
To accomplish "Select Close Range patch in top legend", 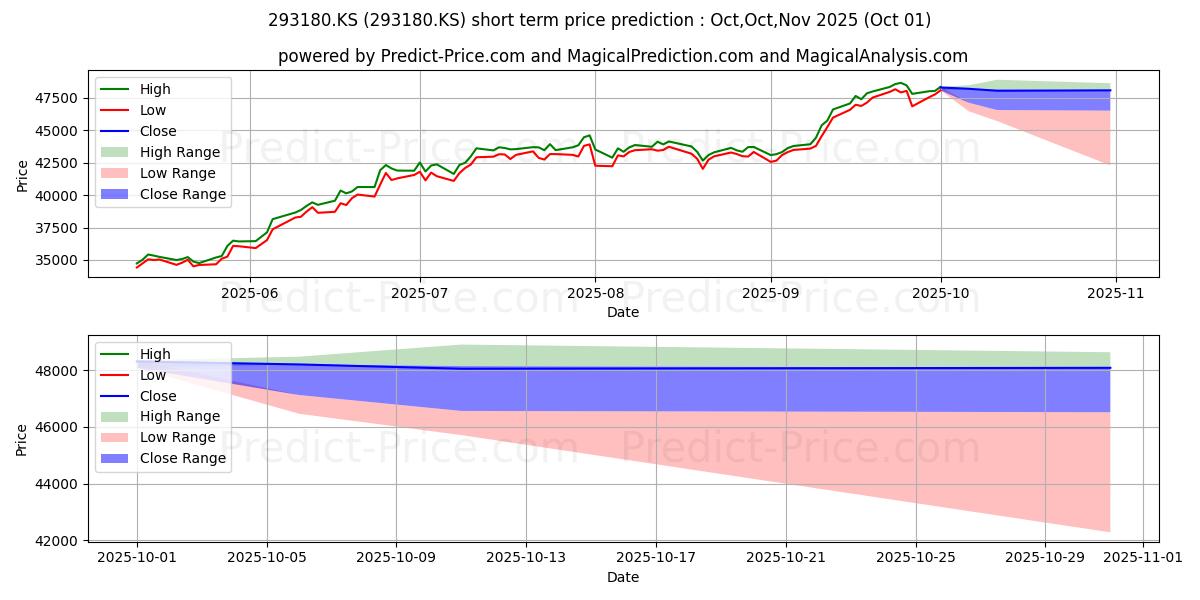I will pos(118,194).
